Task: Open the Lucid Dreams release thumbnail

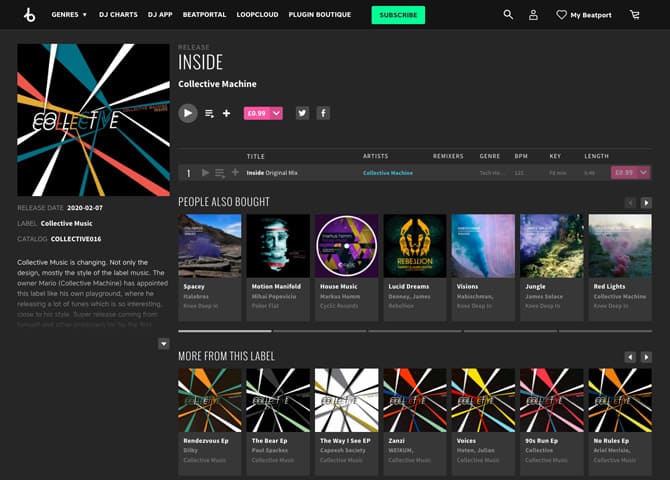Action: pyautogui.click(x=415, y=246)
